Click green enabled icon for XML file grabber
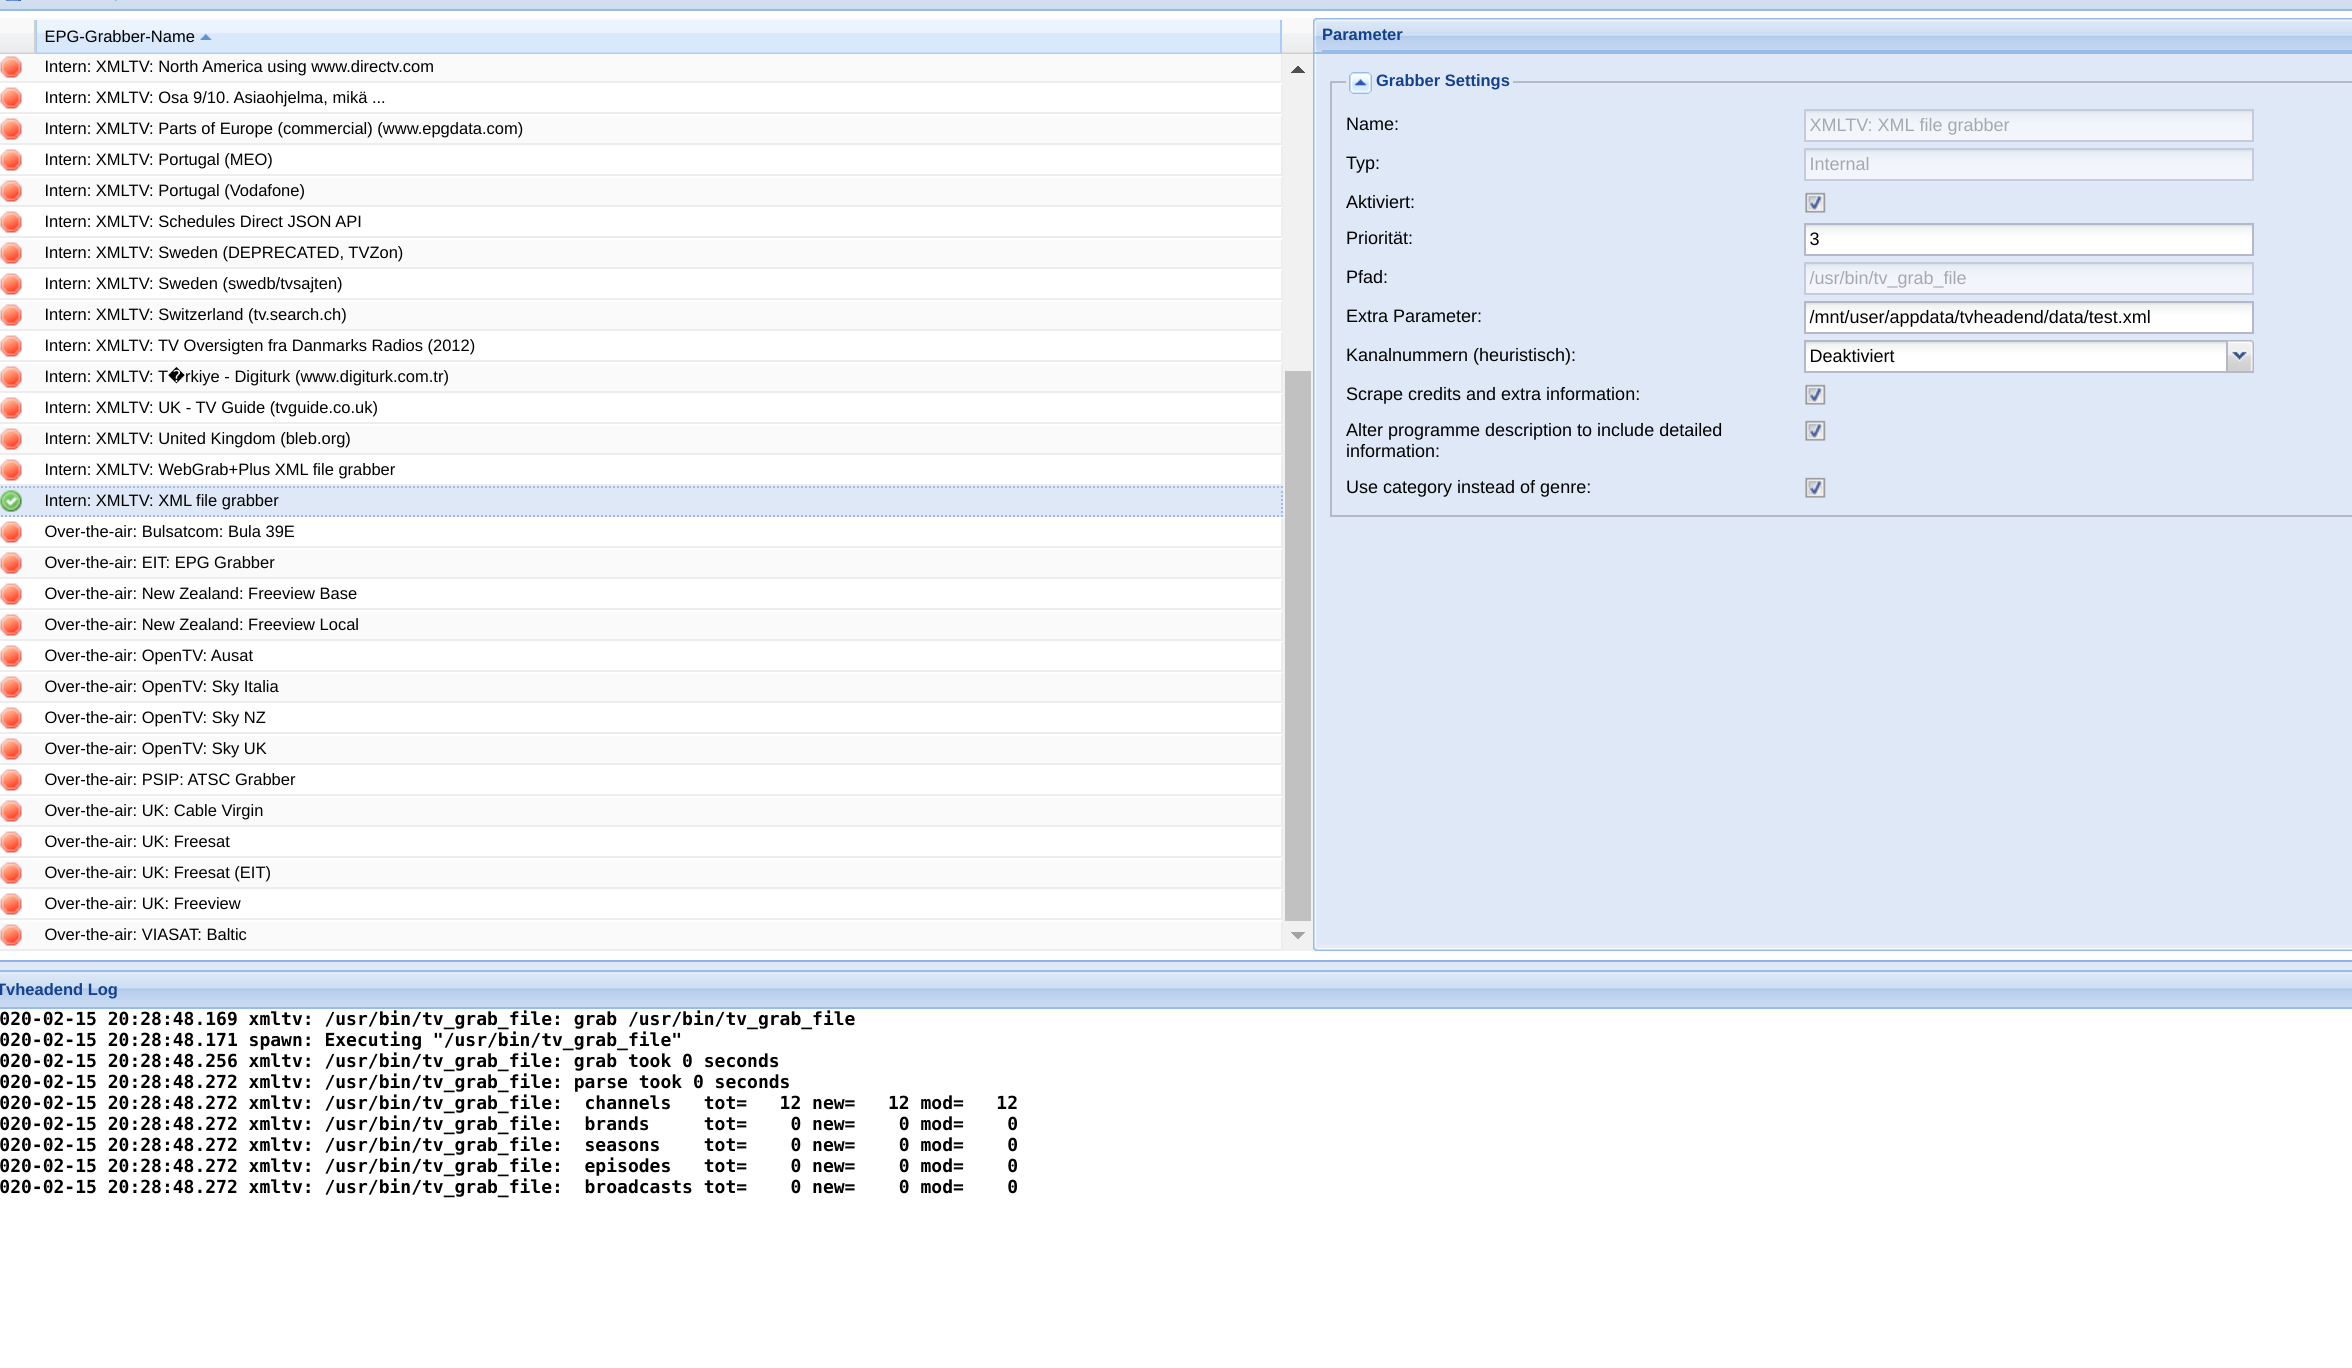 click(x=12, y=501)
